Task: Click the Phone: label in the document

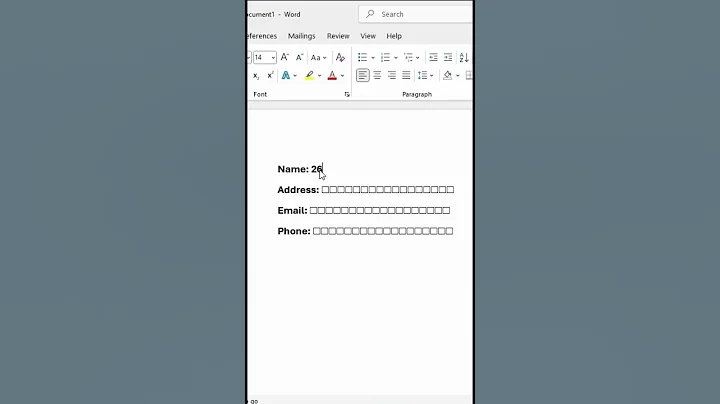Action: pos(294,231)
